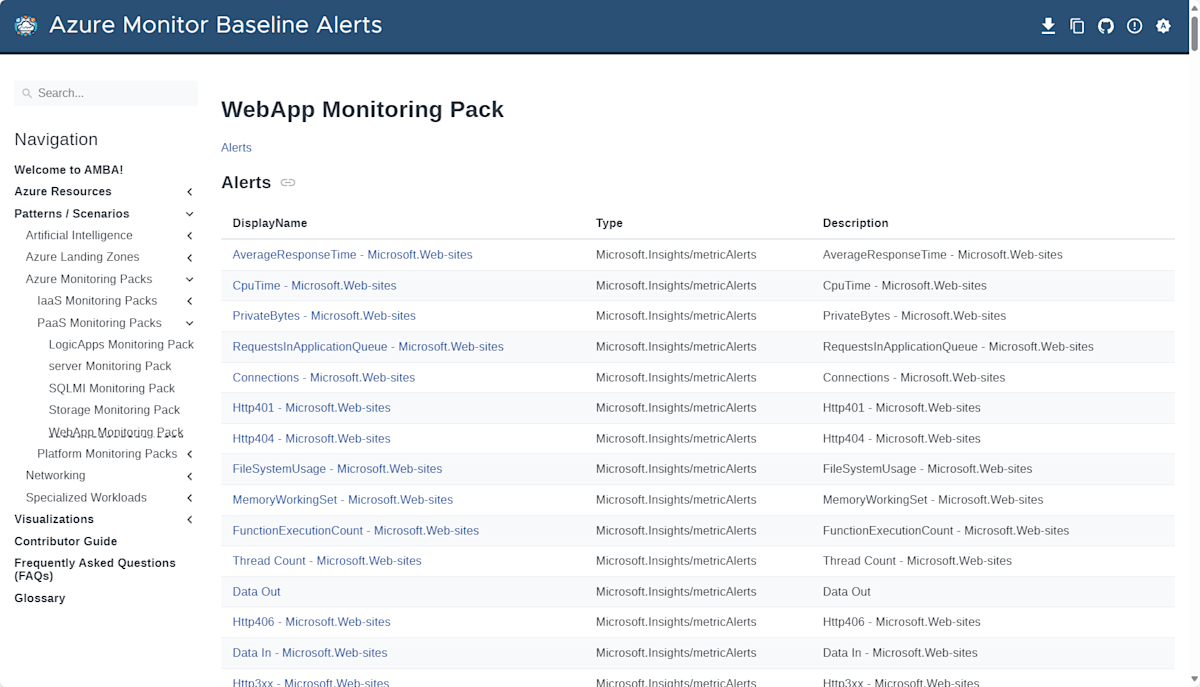Image resolution: width=1200 pixels, height=687 pixels.
Task: Open Thread Count - Microsoft.Web-sites link
Action: pos(327,560)
